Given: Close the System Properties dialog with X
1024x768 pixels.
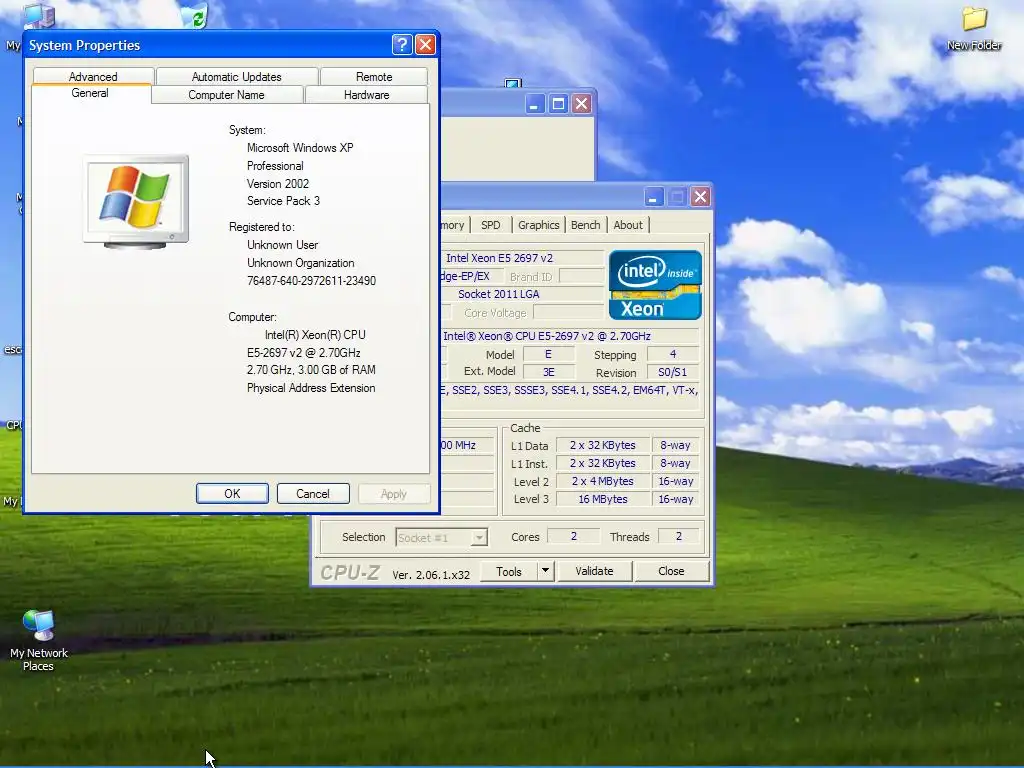Looking at the screenshot, I should (x=425, y=44).
